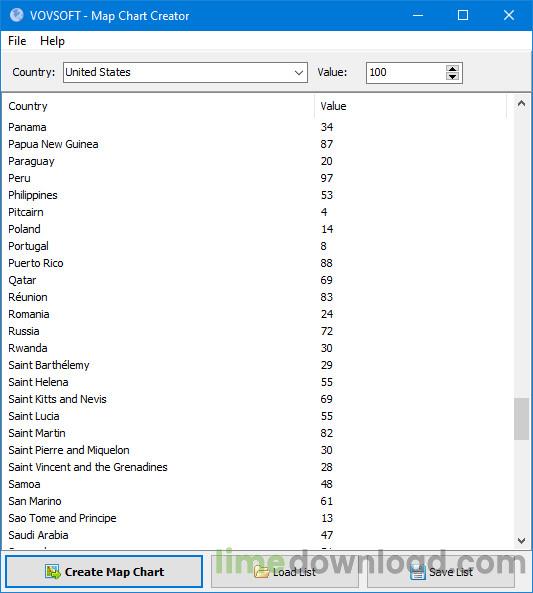Sort by the Value column header
Image resolution: width=533 pixels, height=593 pixels.
click(410, 106)
